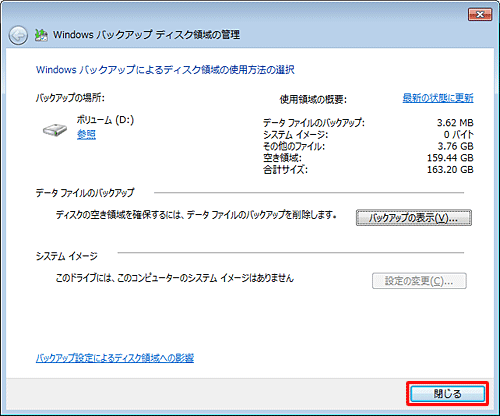Open バックアップ設定によるディスク領域への影響 link

pos(115,358)
